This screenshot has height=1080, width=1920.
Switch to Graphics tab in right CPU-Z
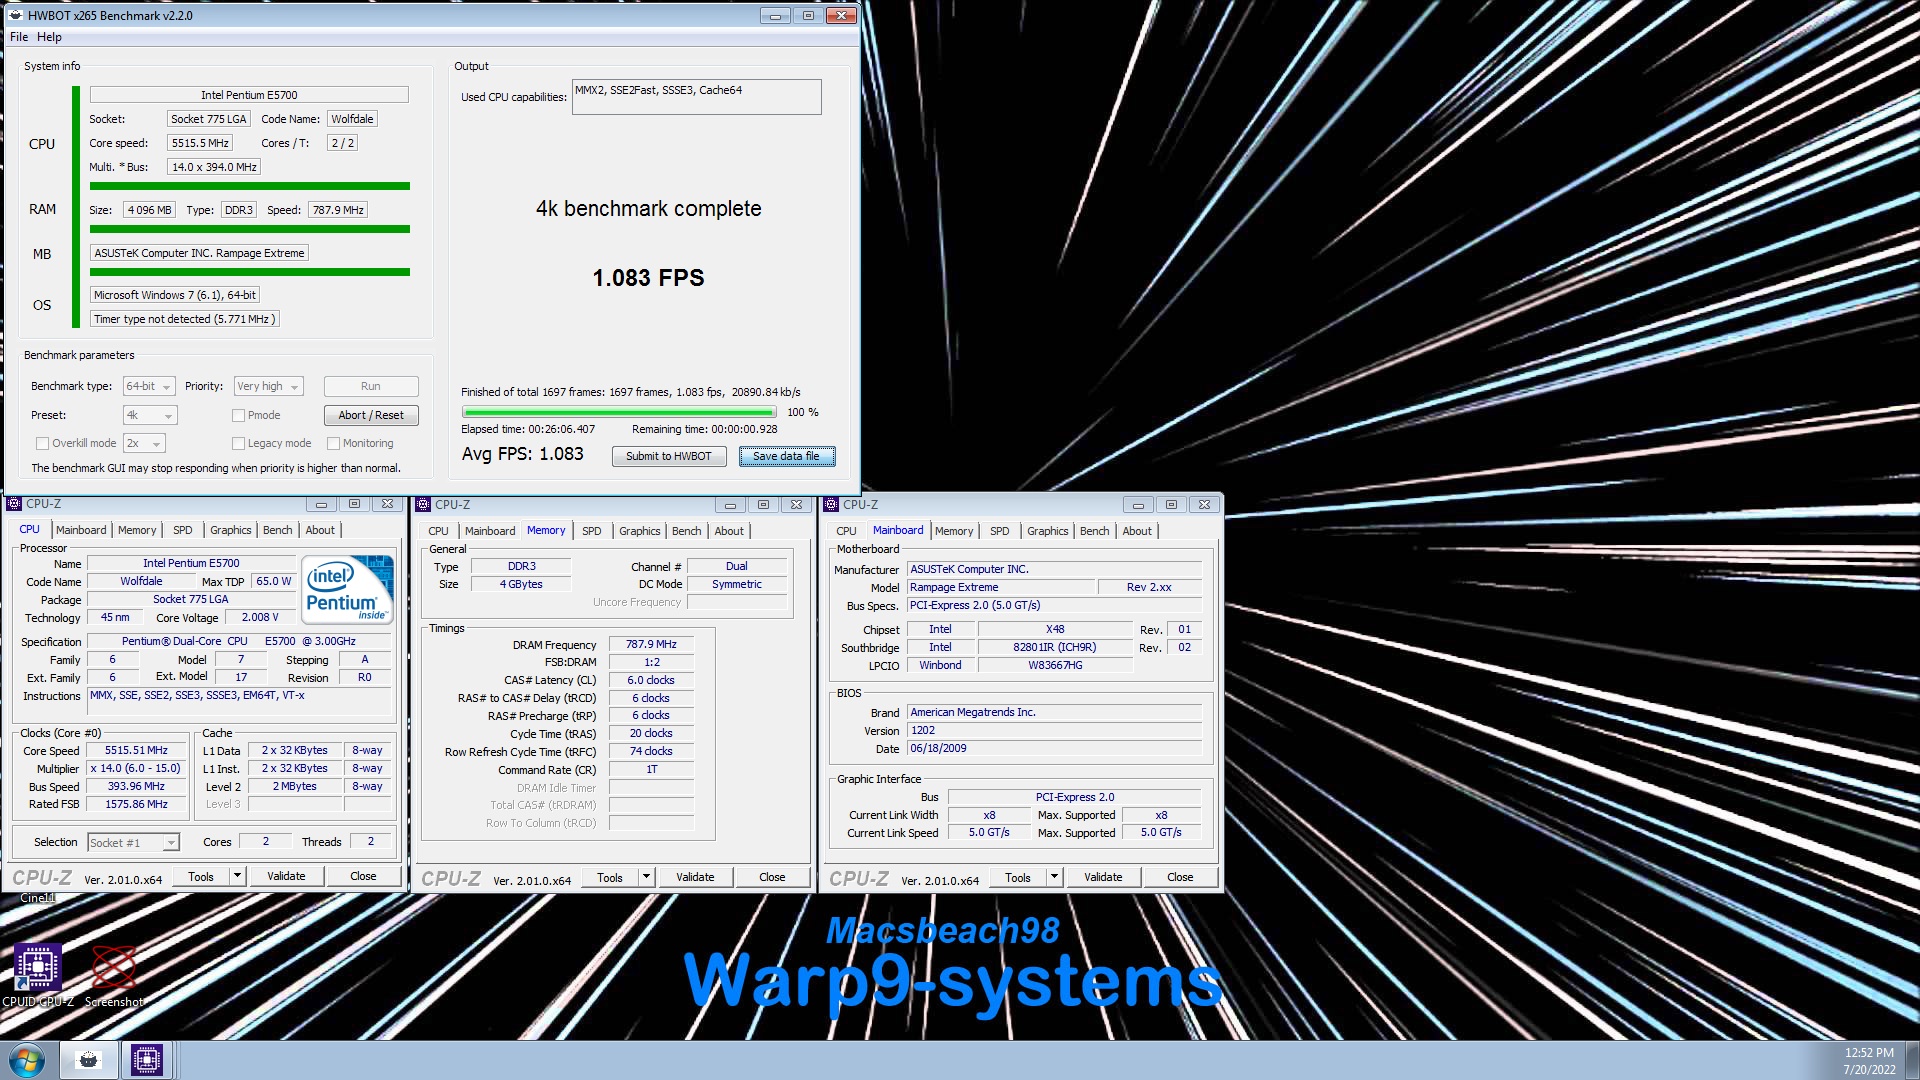point(1047,531)
